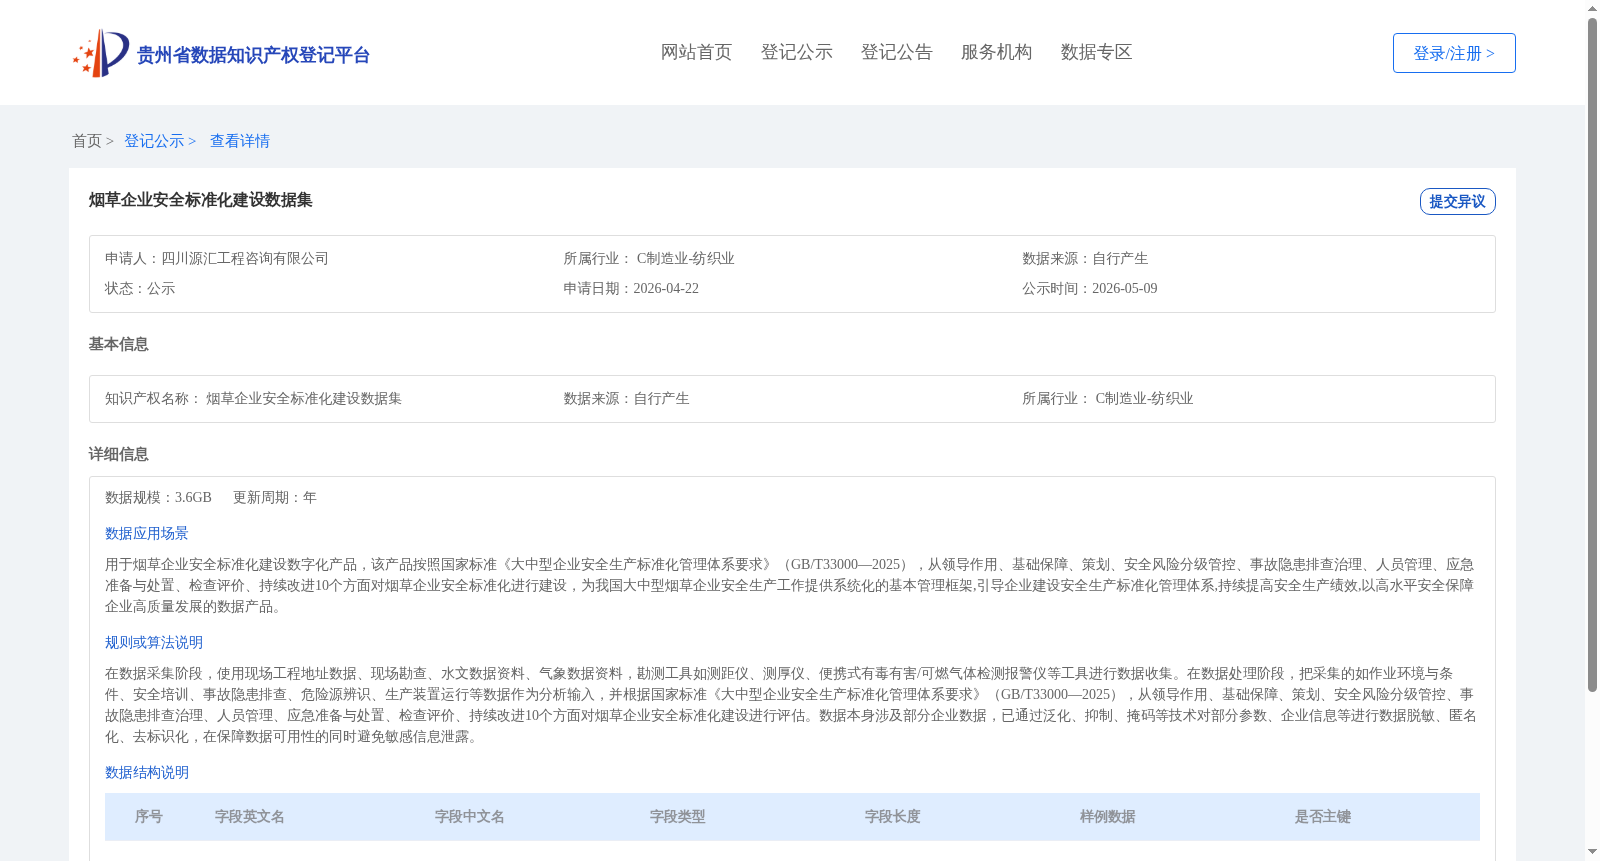Open the 数据专区 navigation item
1600x861 pixels.
pyautogui.click(x=1096, y=52)
